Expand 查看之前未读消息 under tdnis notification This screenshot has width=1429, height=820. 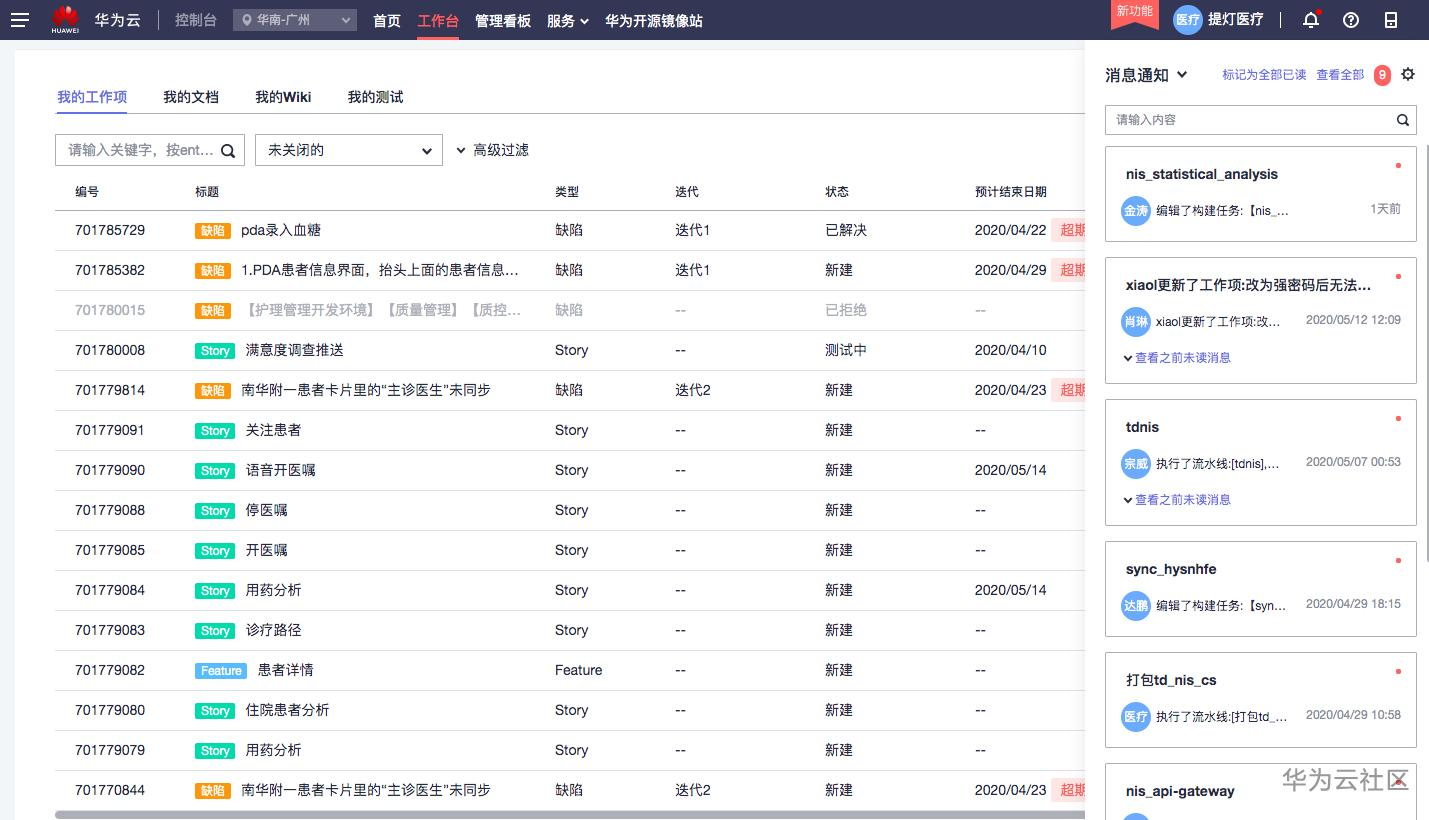1177,500
